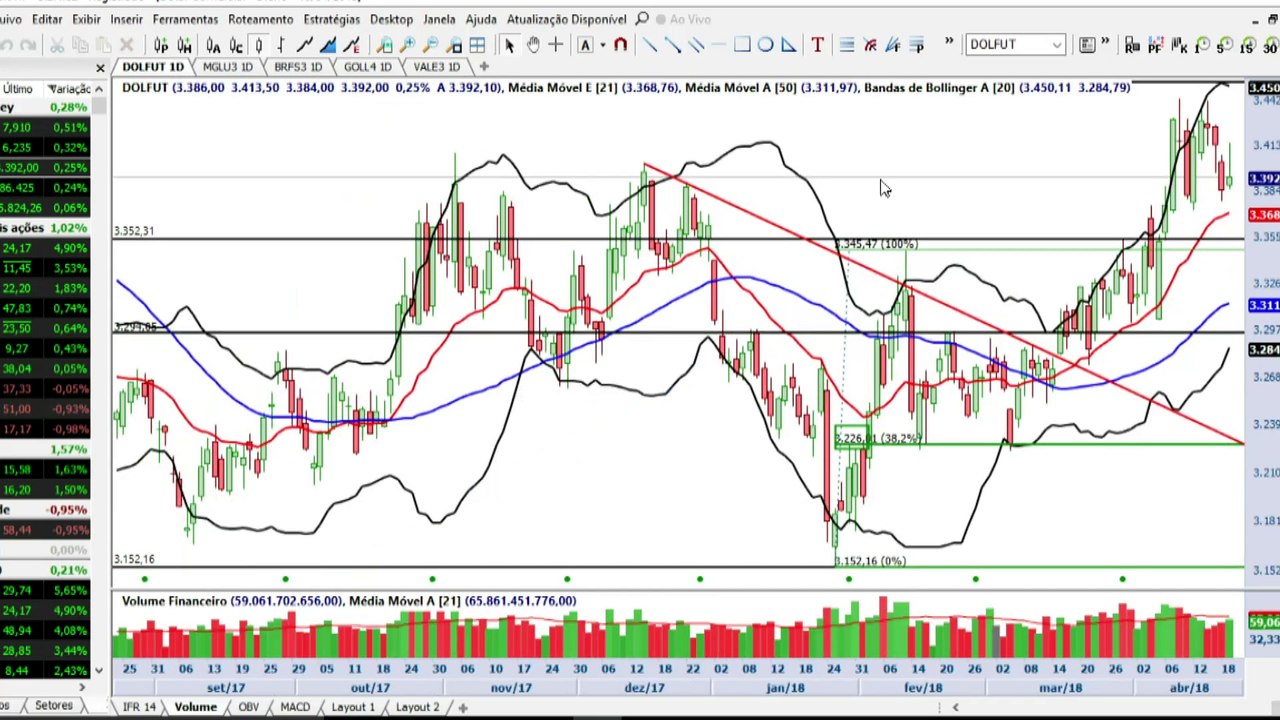Select the crosshair cursor tool
This screenshot has width=1280, height=720.
click(x=555, y=45)
